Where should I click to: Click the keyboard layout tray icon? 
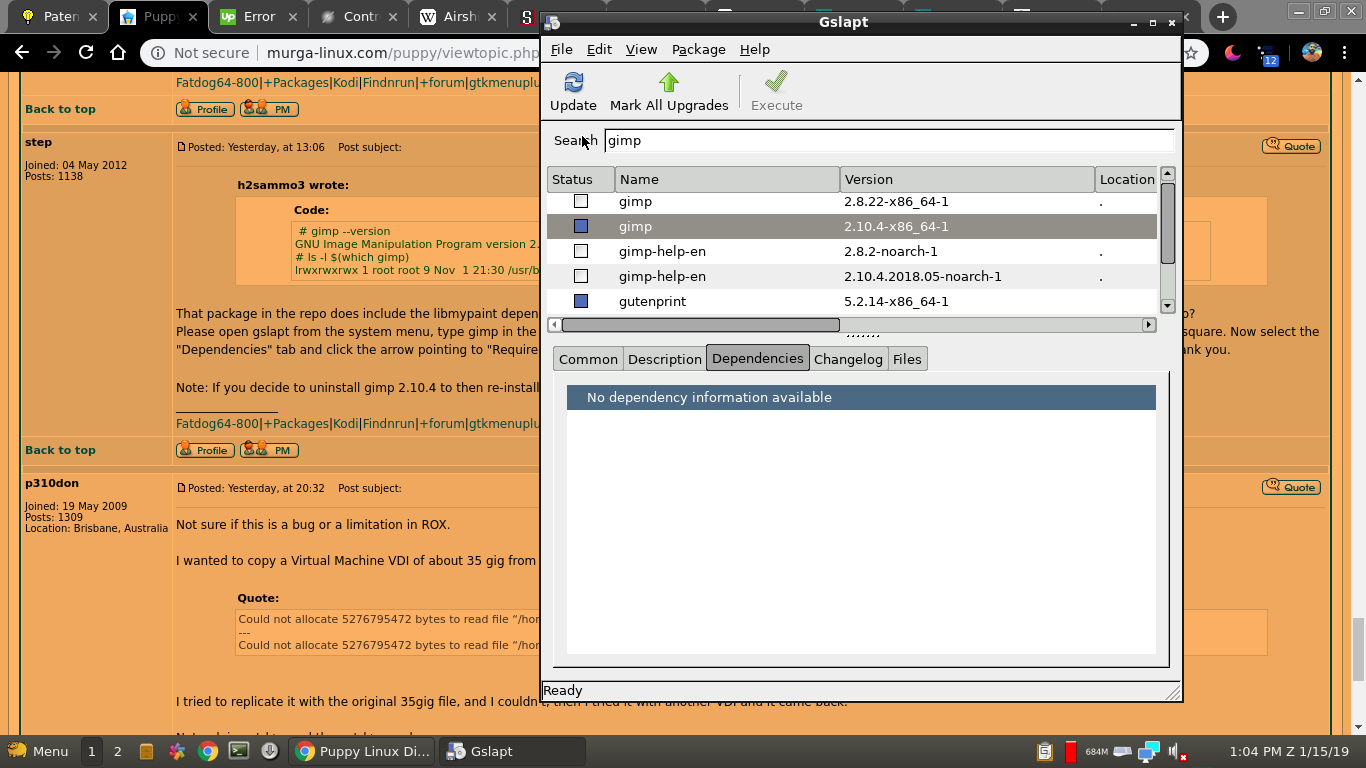pyautogui.click(x=1122, y=751)
